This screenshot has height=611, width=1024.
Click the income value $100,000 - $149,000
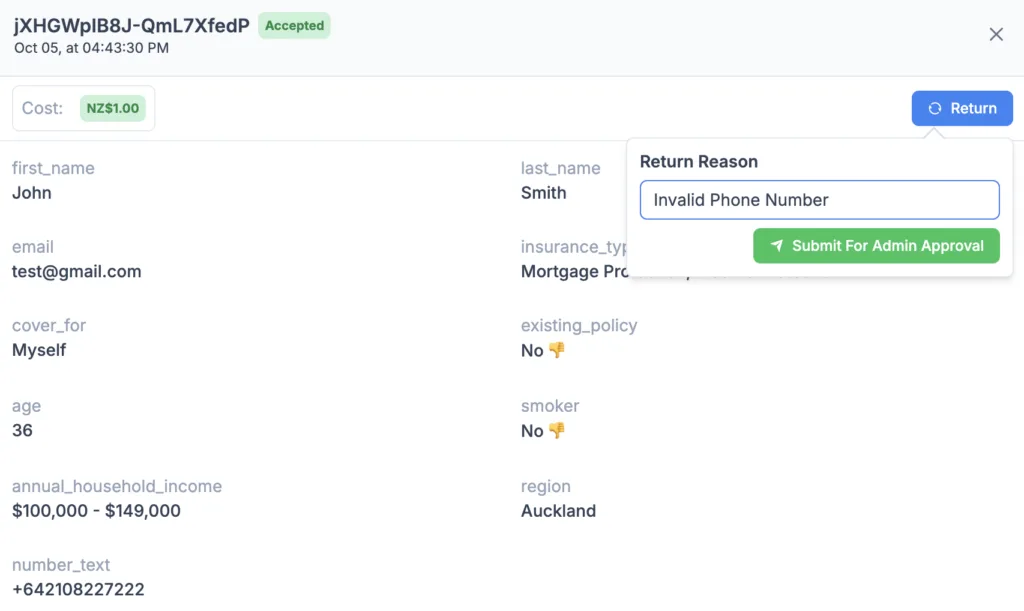tap(96, 511)
